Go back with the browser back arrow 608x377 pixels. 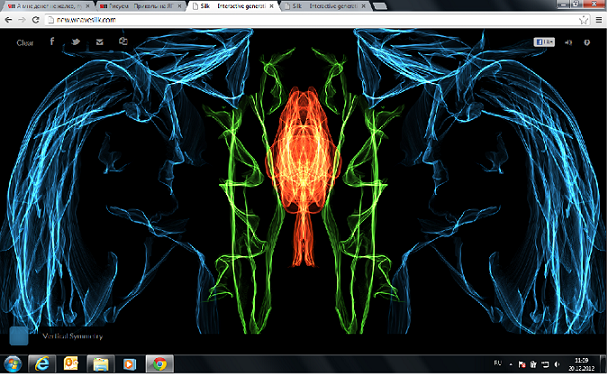coord(8,20)
